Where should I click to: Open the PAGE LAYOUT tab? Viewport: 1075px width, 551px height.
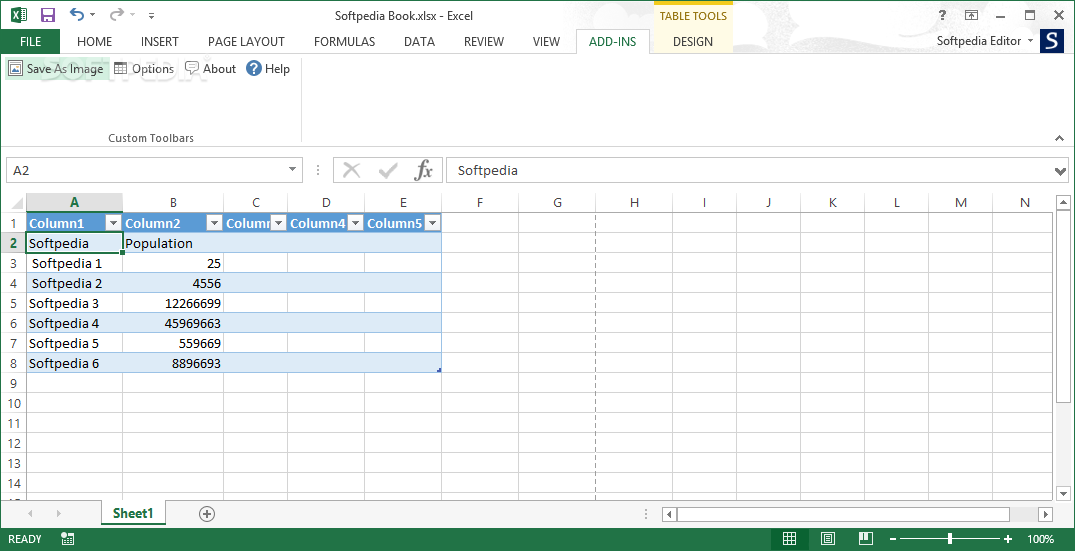tap(246, 41)
